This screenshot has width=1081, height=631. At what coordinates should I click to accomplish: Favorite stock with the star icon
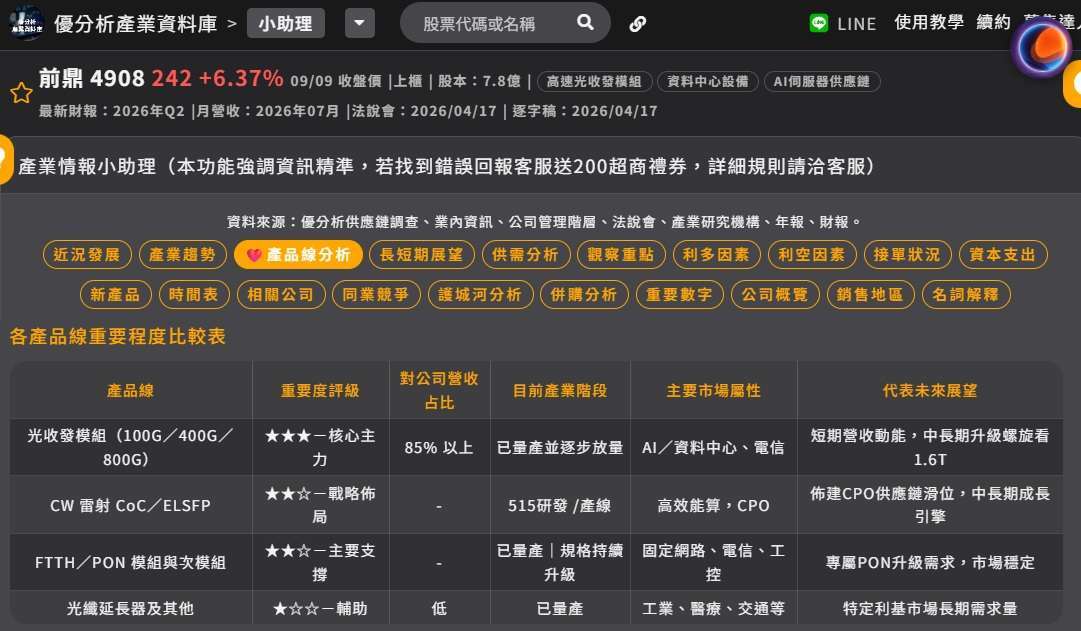[x=21, y=93]
